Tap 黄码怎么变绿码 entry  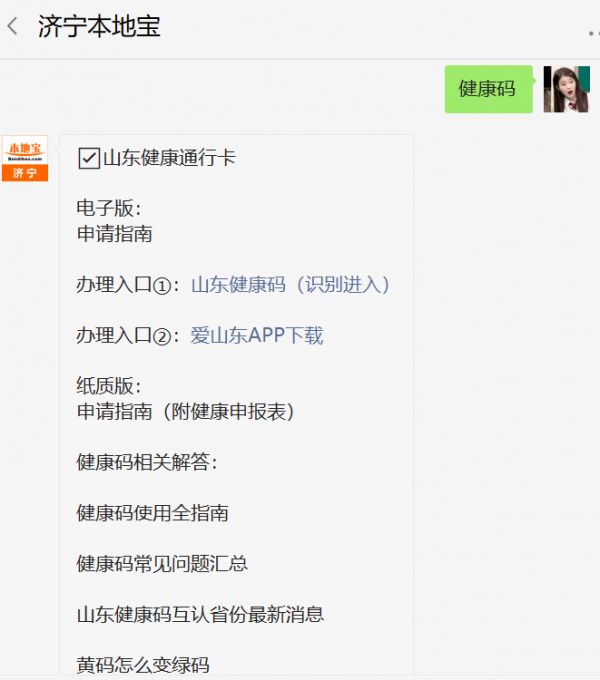point(143,665)
